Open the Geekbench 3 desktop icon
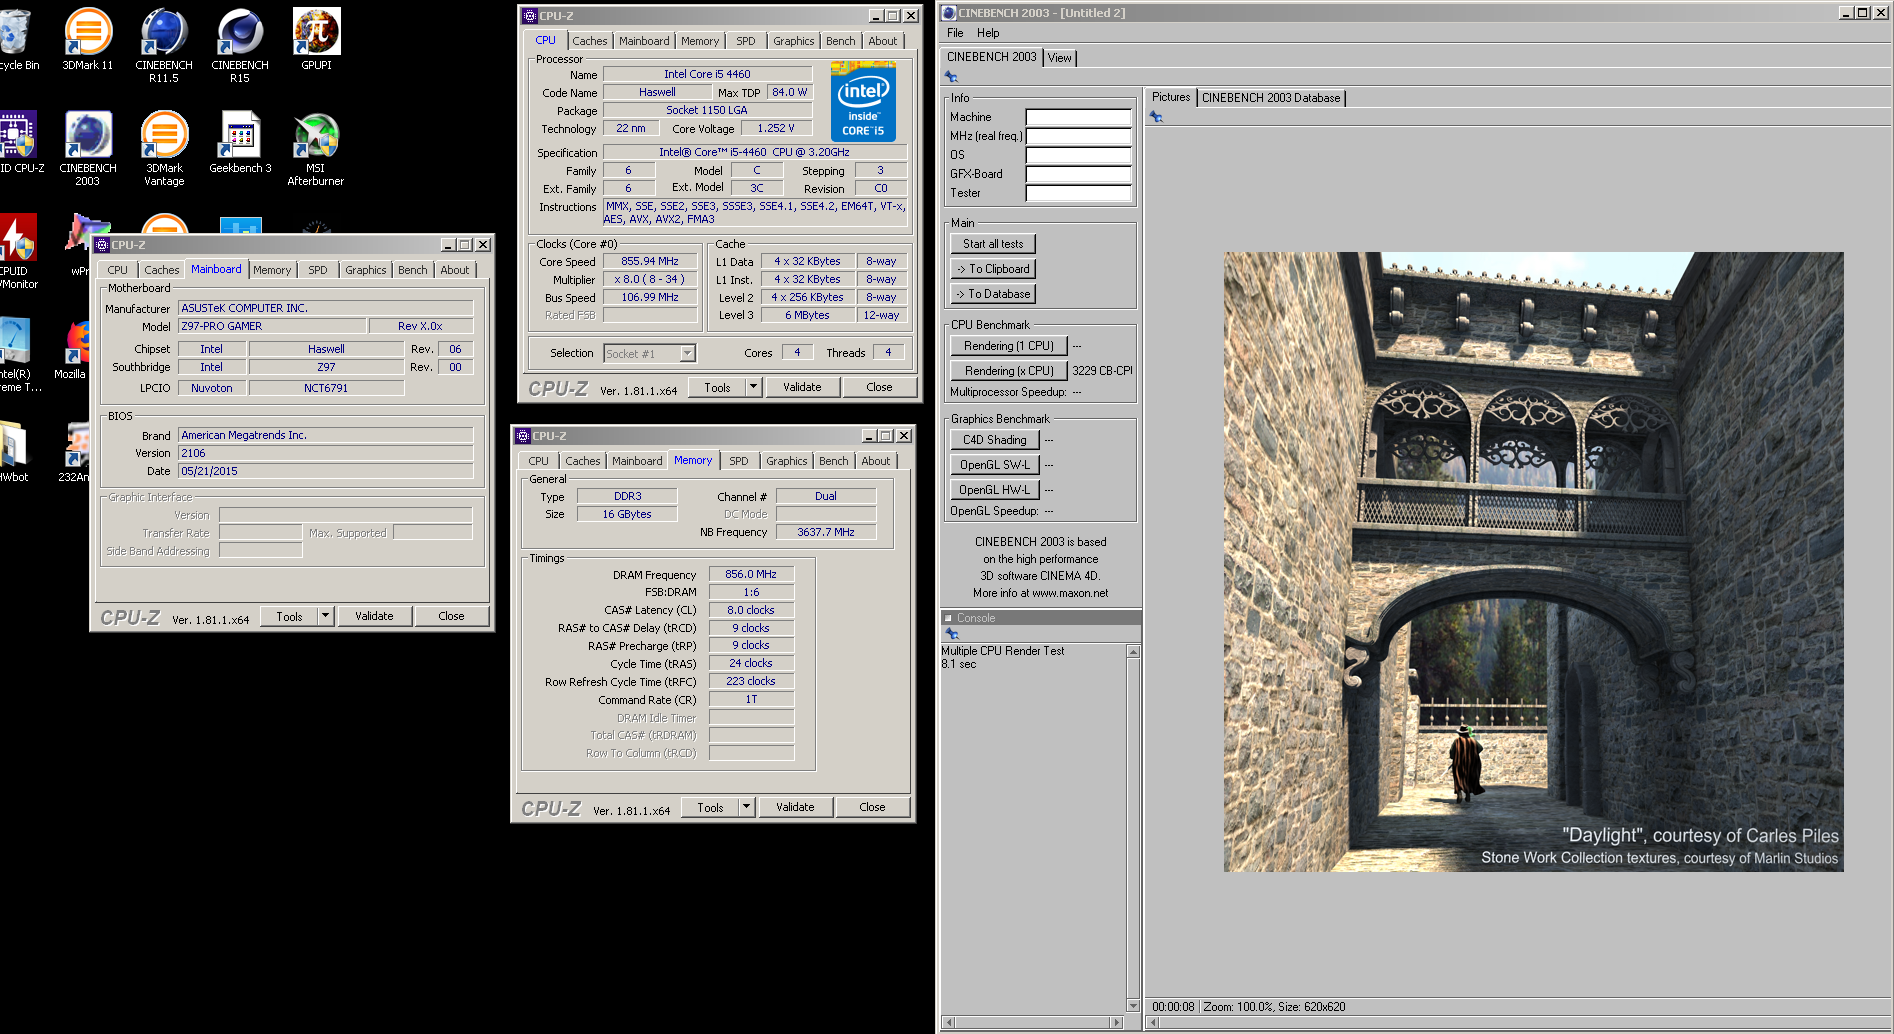 pyautogui.click(x=240, y=142)
